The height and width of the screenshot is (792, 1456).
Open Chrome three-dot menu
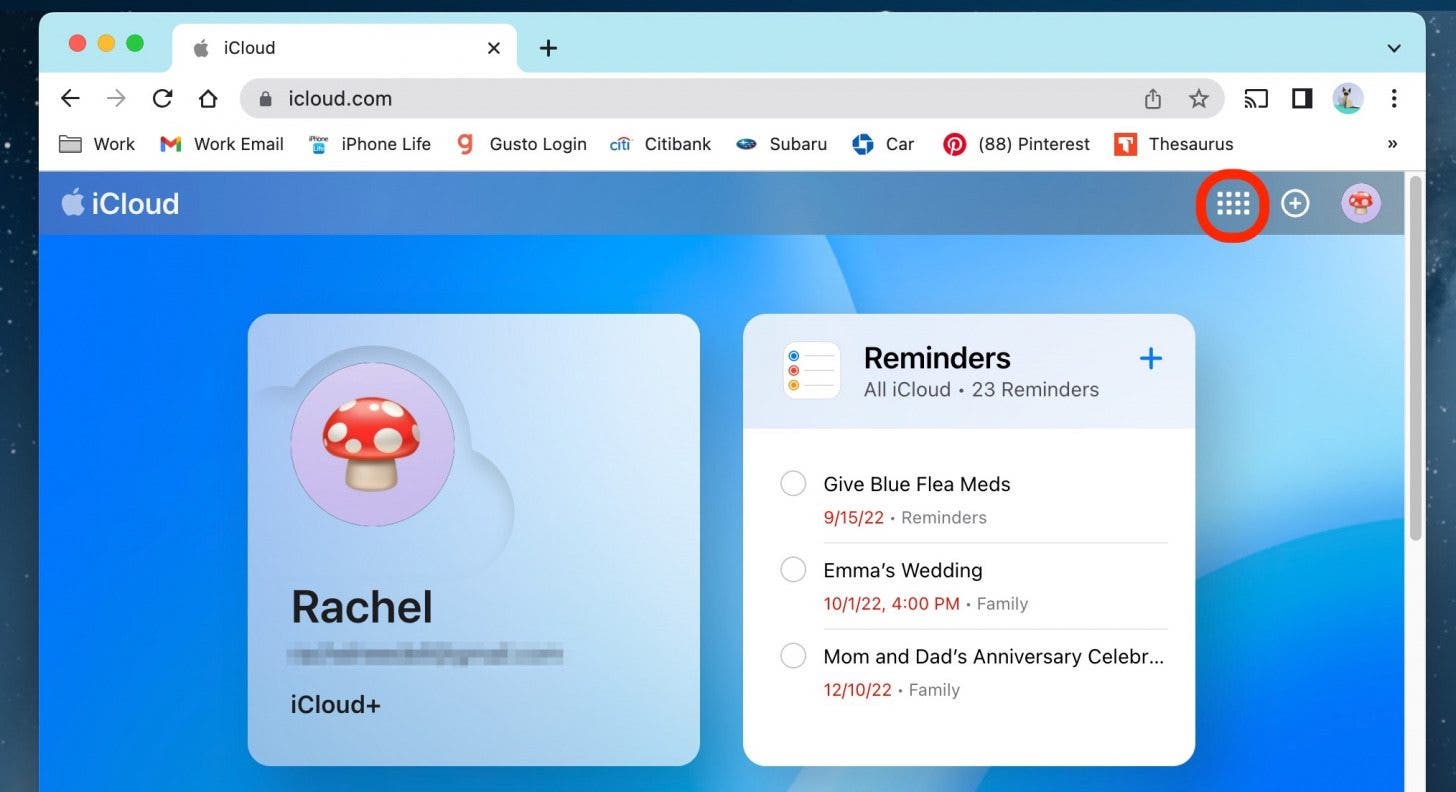coord(1394,99)
